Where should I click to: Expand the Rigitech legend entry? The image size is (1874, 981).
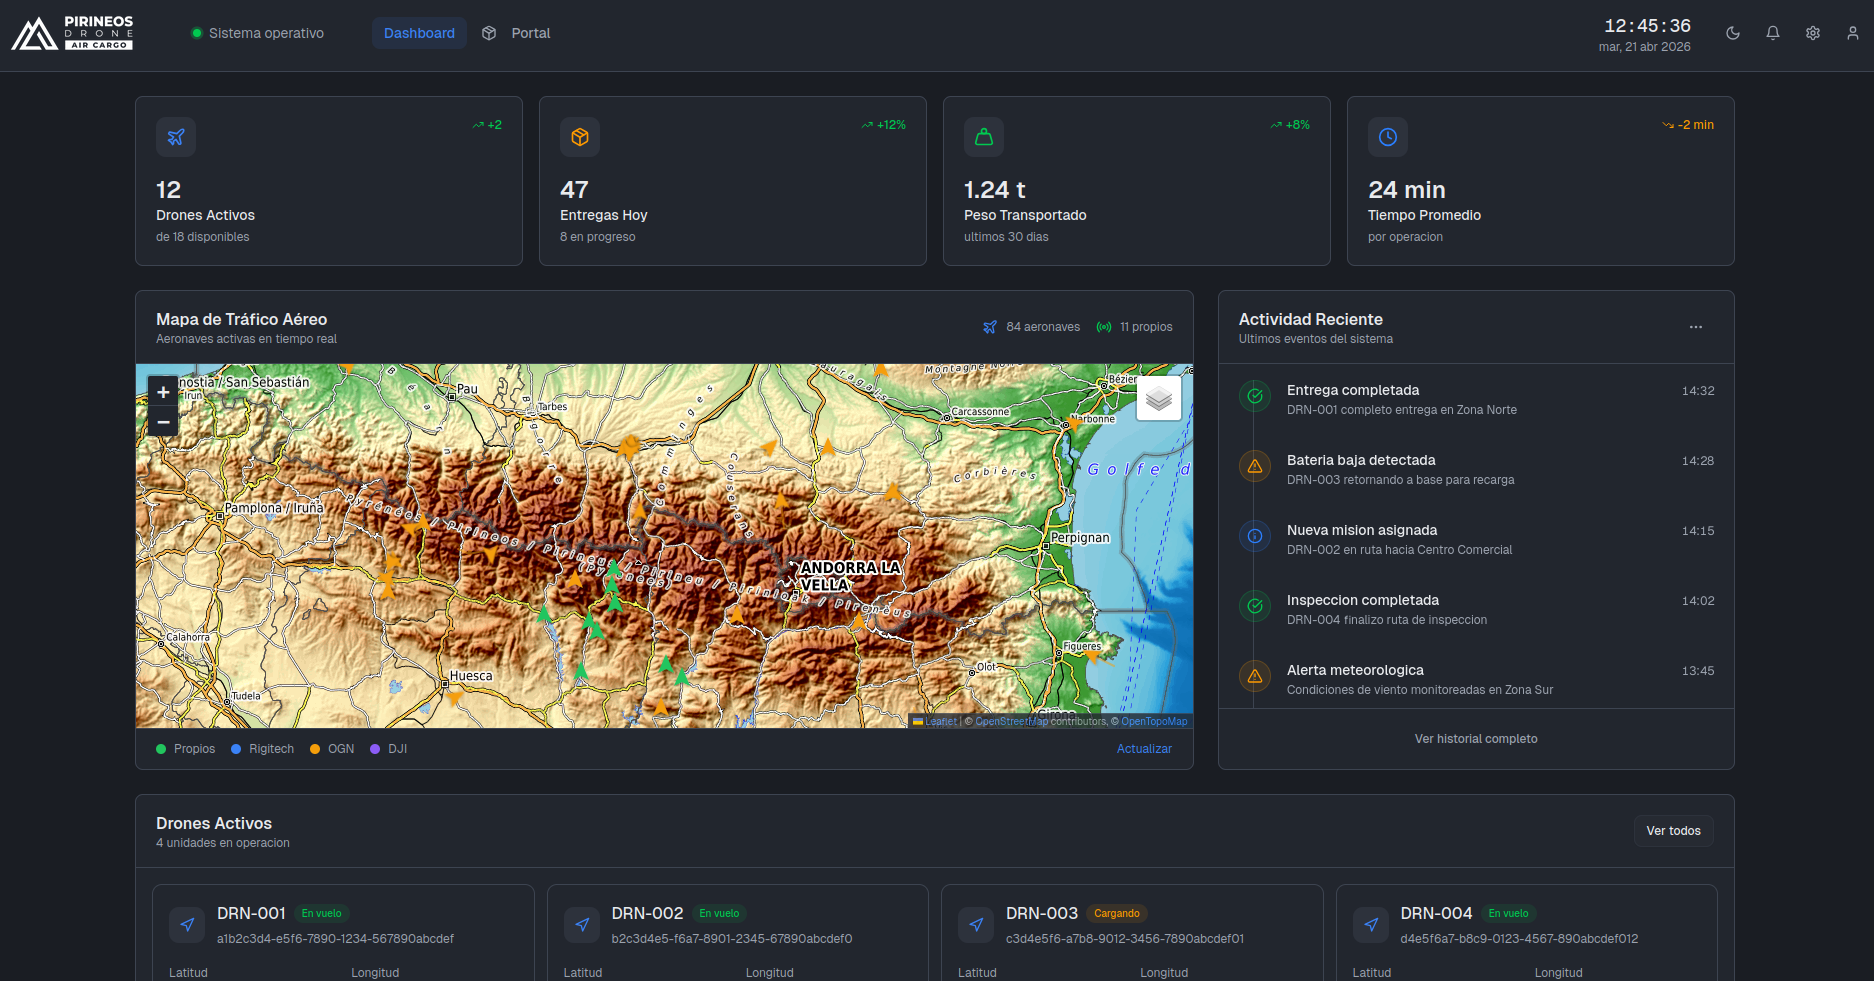262,748
